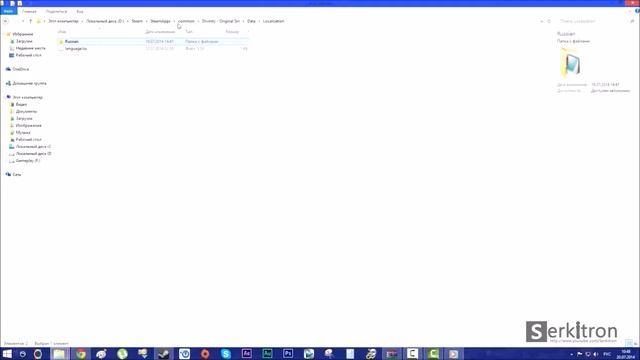Image resolution: width=640 pixels, height=360 pixels.
Task: Click Этот компьютер in the address bar
Action: [63, 21]
